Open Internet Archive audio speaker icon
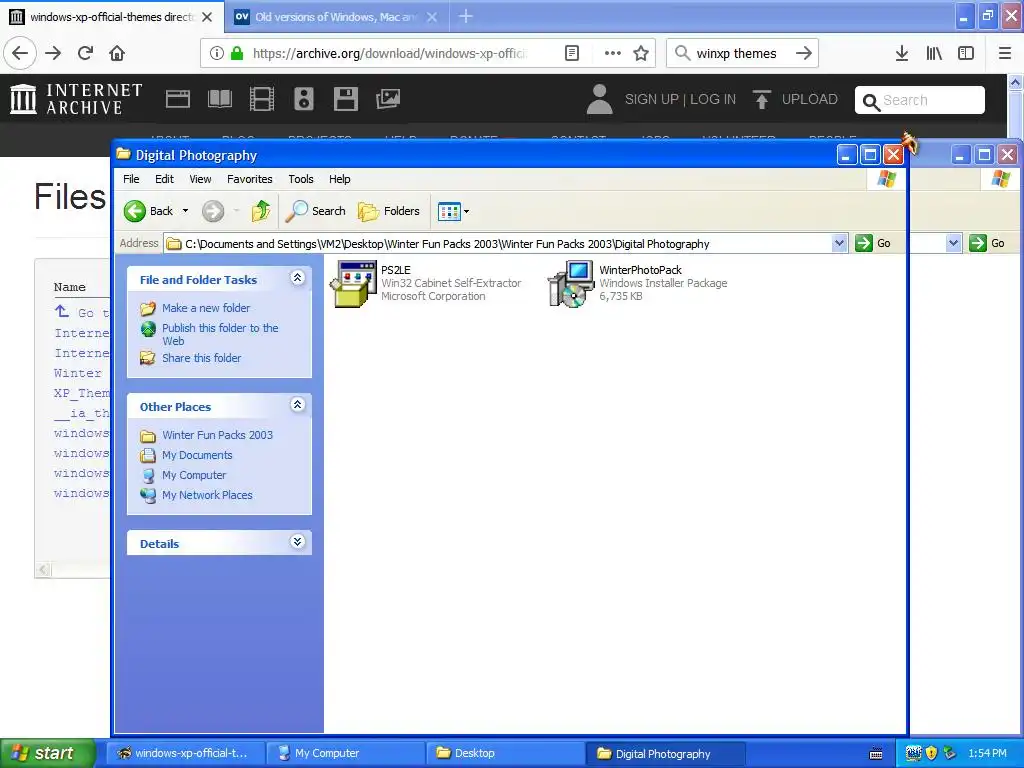The image size is (1024, 768). click(x=304, y=99)
